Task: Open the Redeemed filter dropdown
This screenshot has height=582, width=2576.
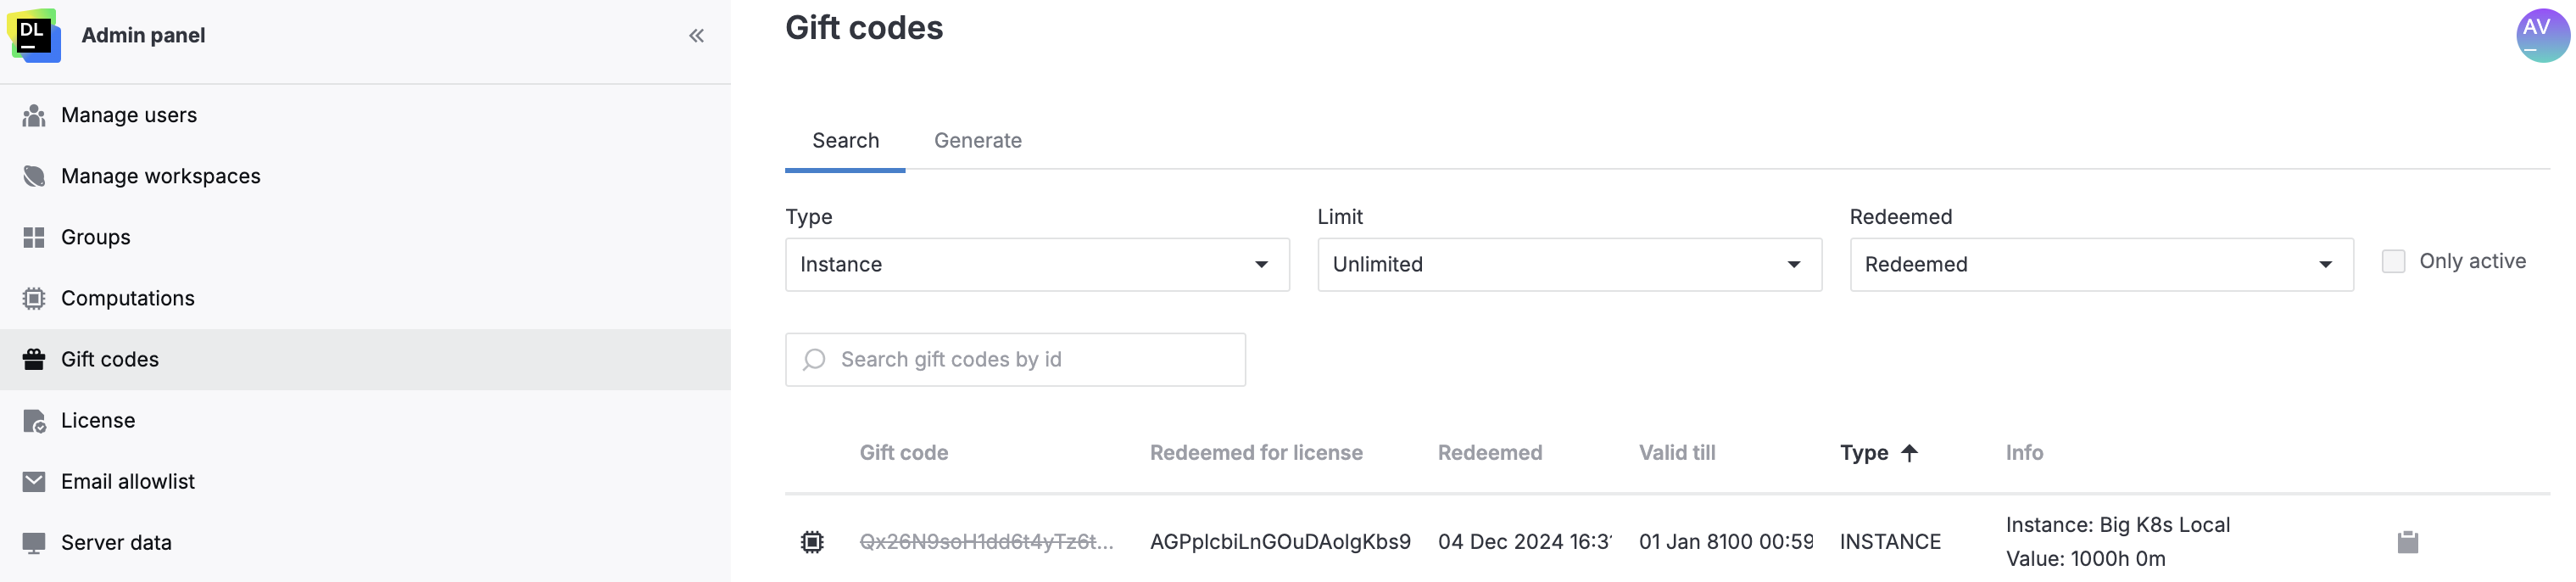Action: 2101,264
